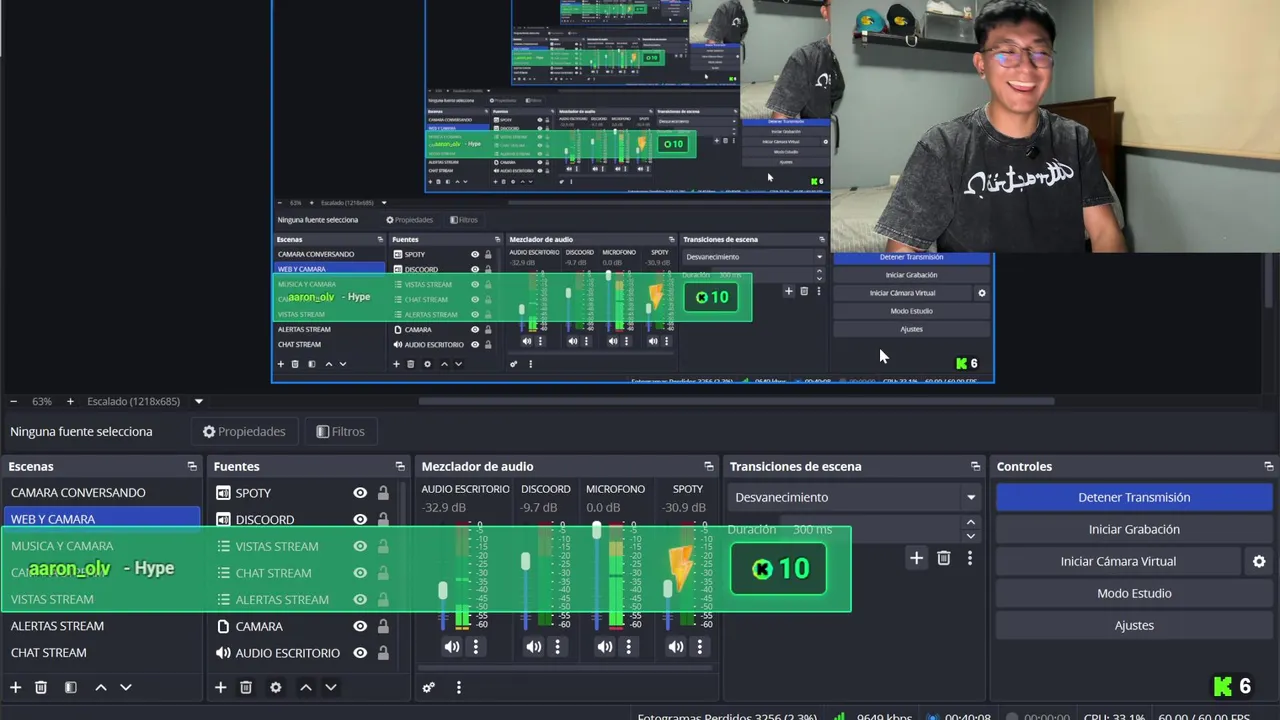
Task: Open scene filters icon in Escenas toolbar
Action: [70, 687]
